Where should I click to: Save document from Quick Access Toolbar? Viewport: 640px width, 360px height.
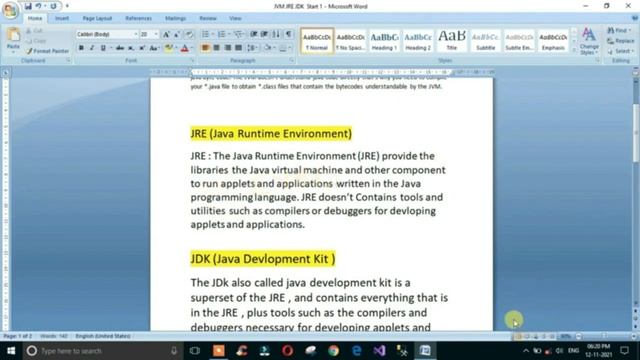pyautogui.click(x=28, y=6)
